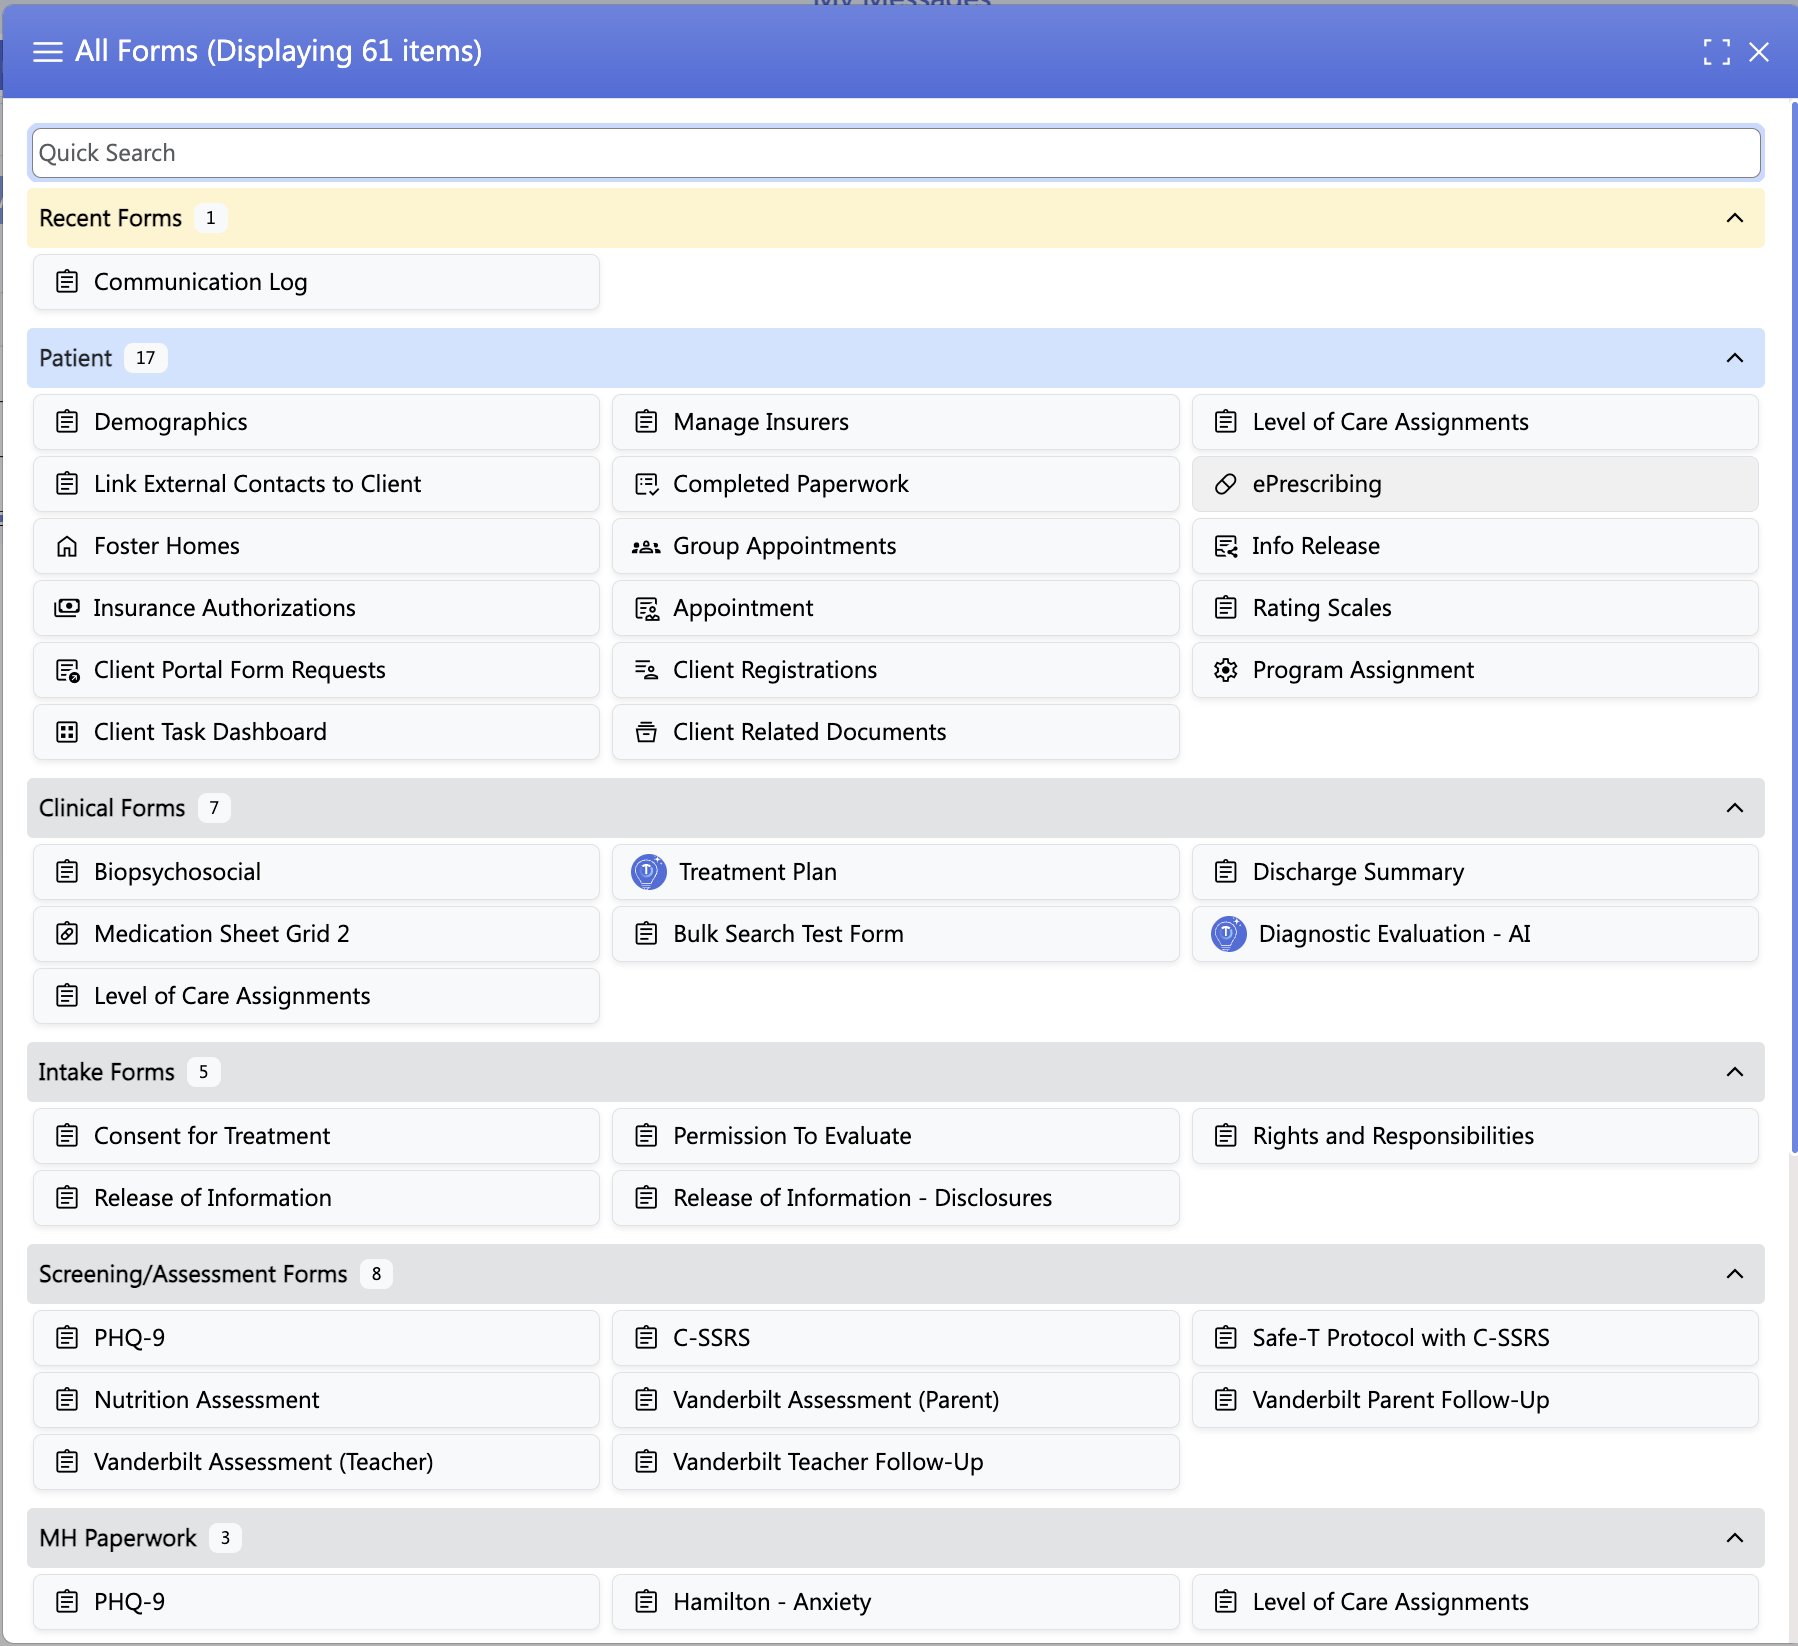1798x1646 pixels.
Task: Click the Appointment form icon
Action: point(647,608)
